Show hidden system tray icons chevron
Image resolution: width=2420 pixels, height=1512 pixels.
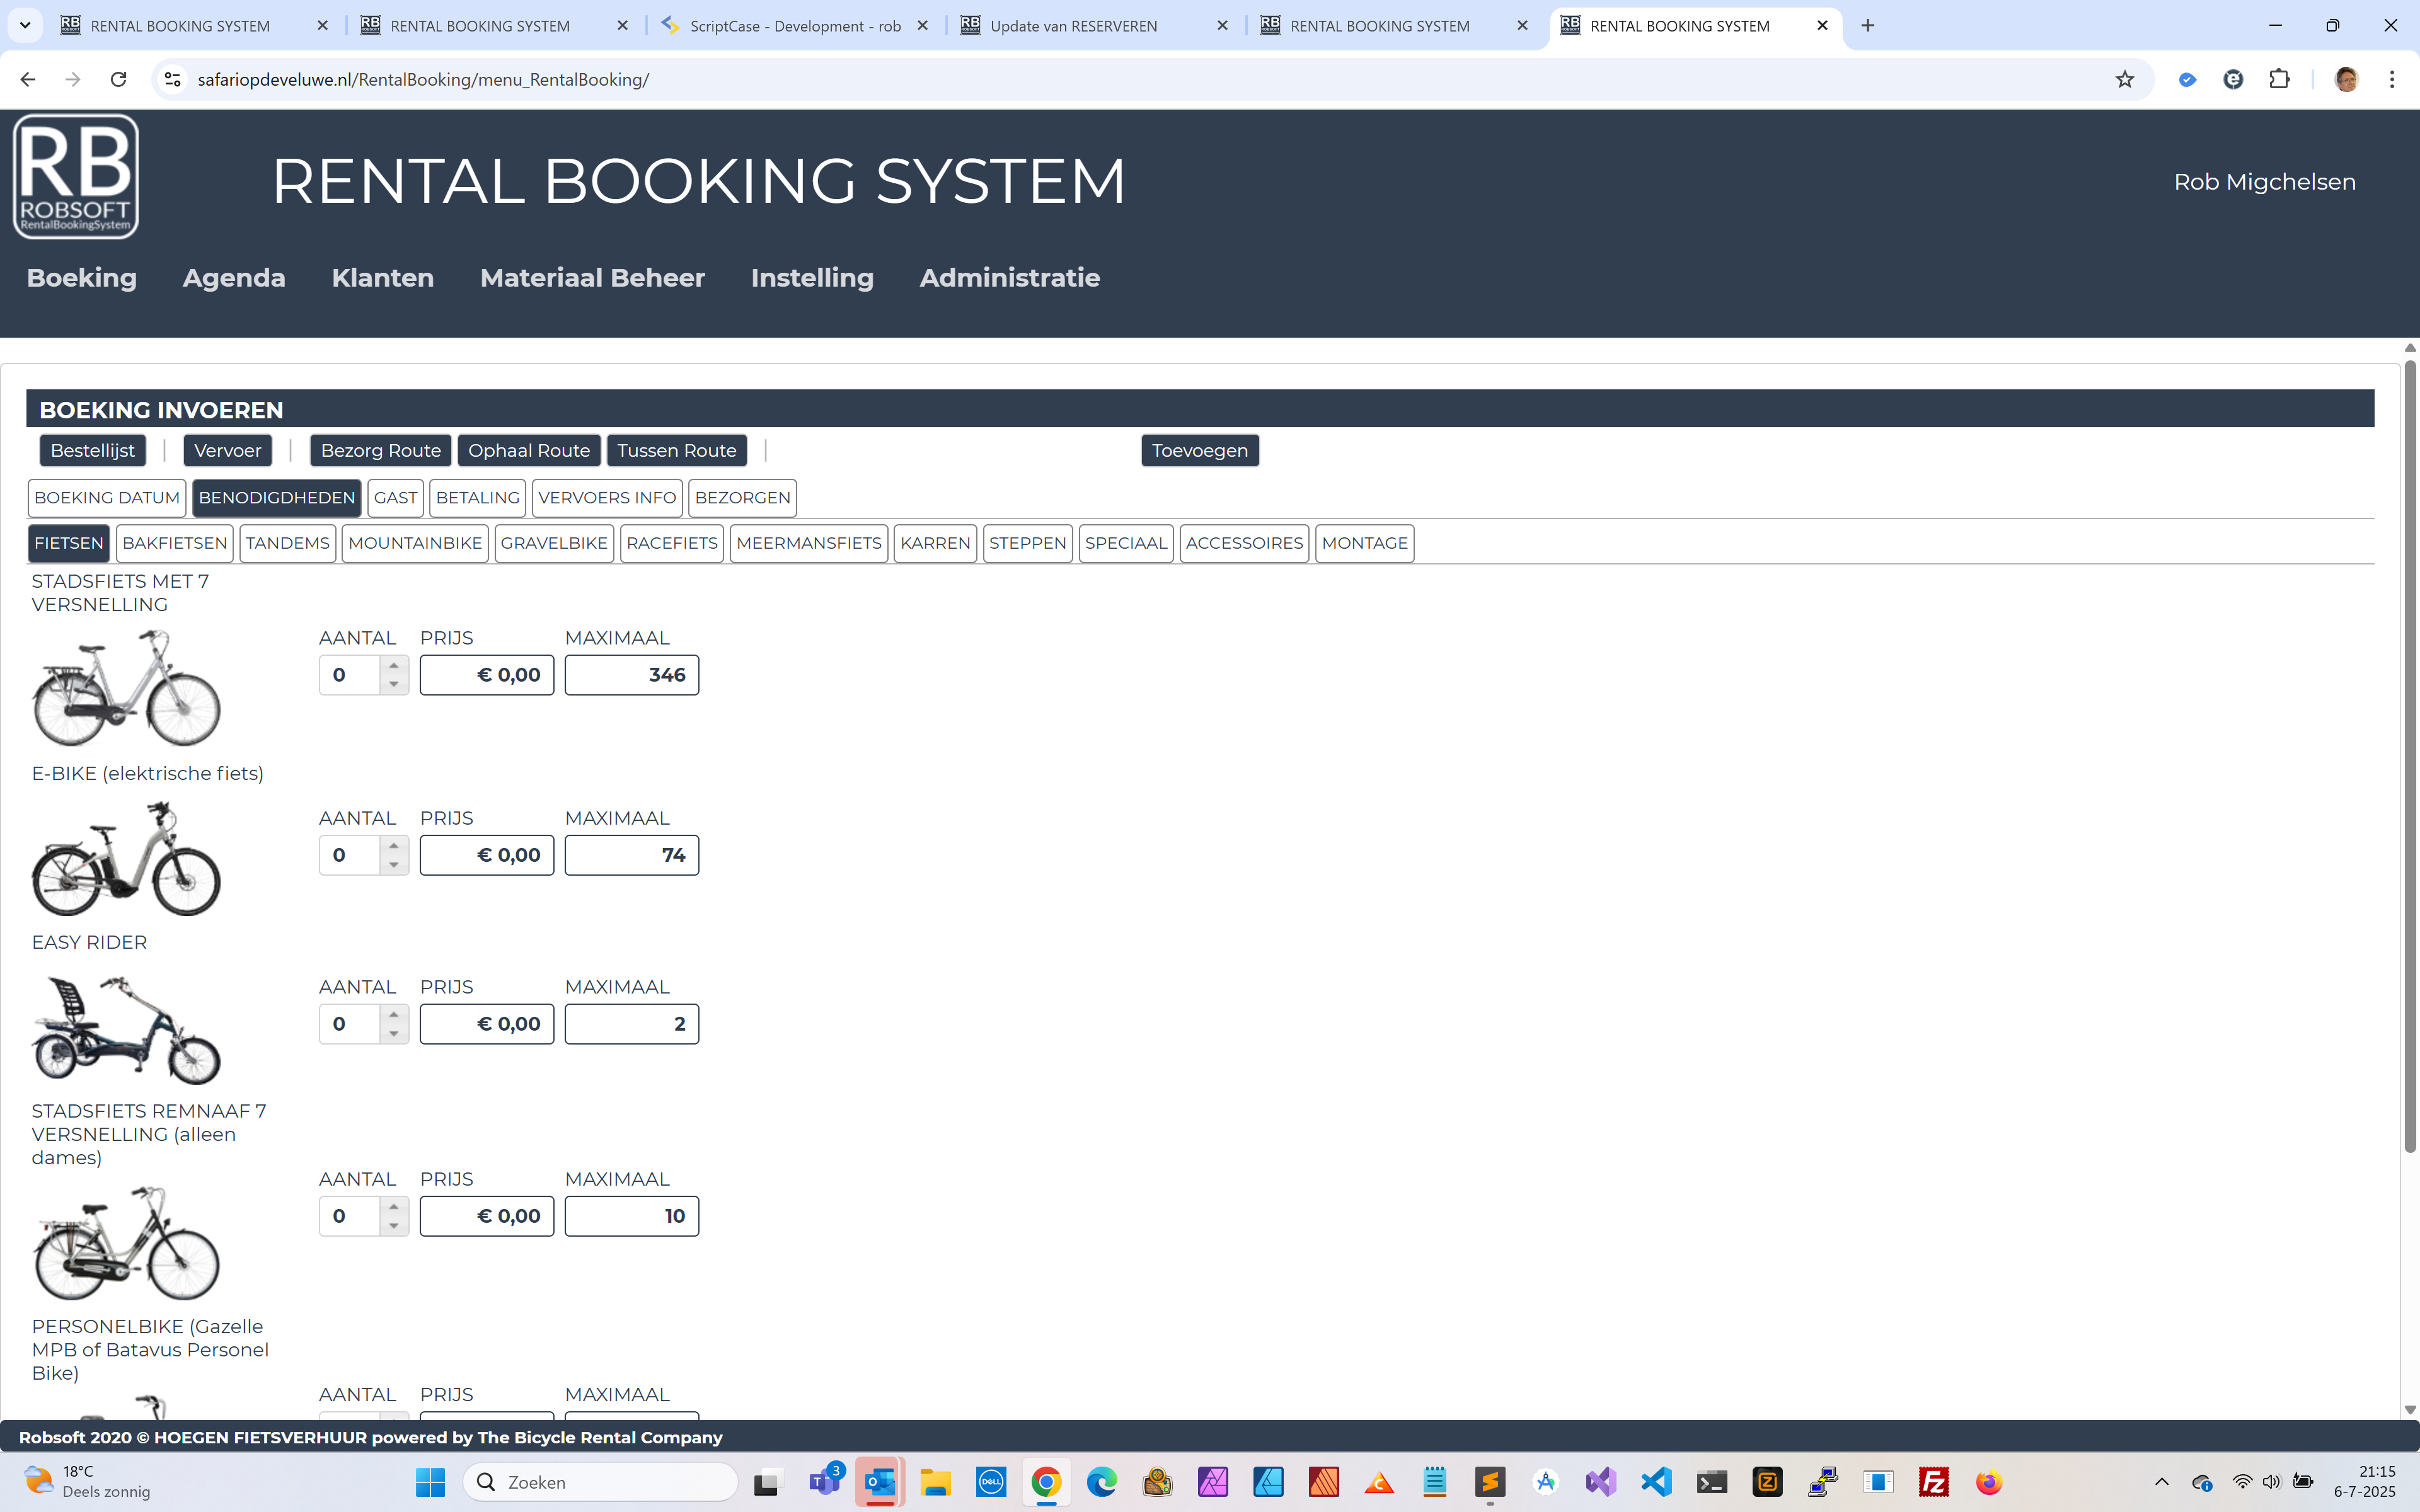click(2161, 1482)
